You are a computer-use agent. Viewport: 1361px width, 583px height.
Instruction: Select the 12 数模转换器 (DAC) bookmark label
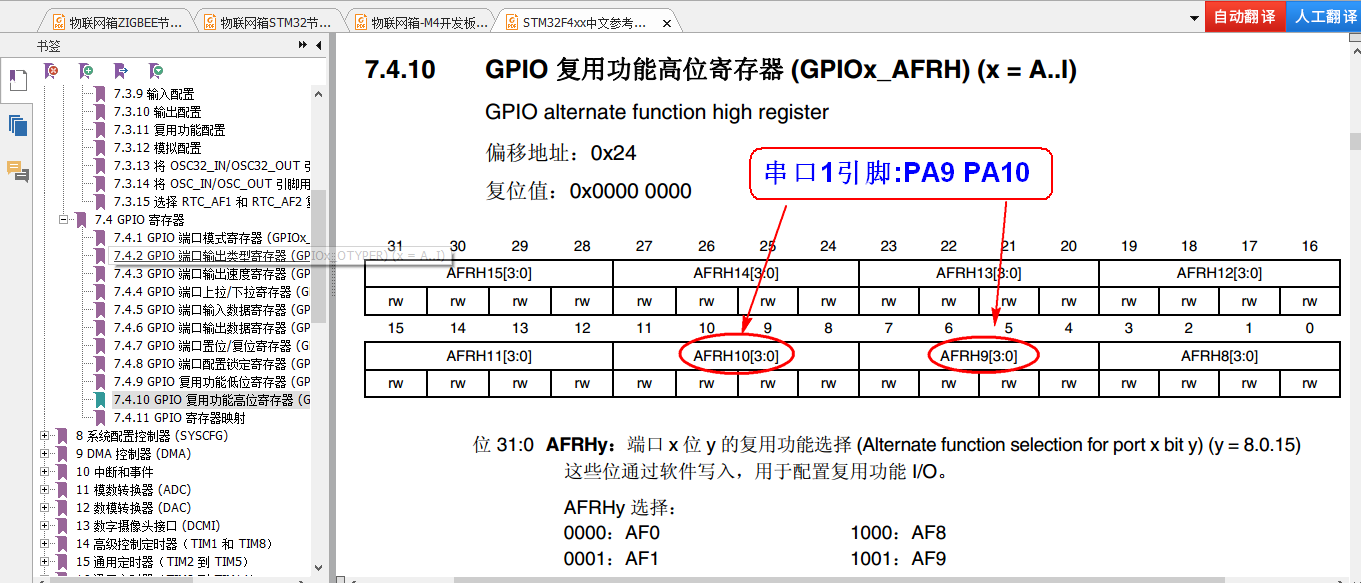click(133, 507)
